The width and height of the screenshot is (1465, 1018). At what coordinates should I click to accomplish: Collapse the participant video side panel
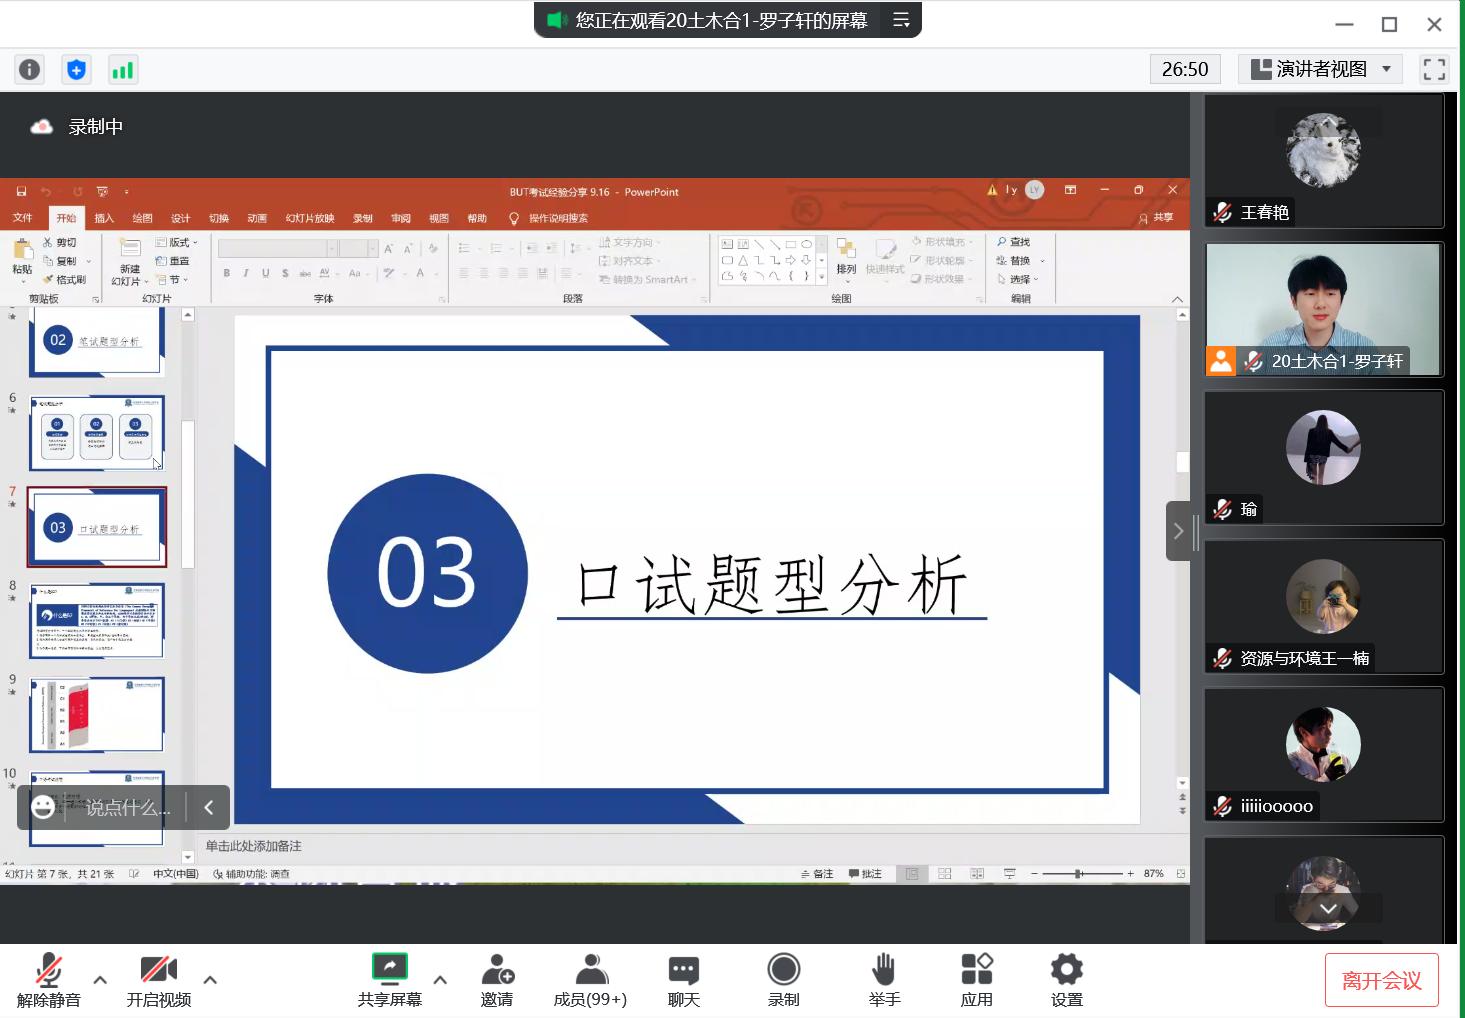1178,531
